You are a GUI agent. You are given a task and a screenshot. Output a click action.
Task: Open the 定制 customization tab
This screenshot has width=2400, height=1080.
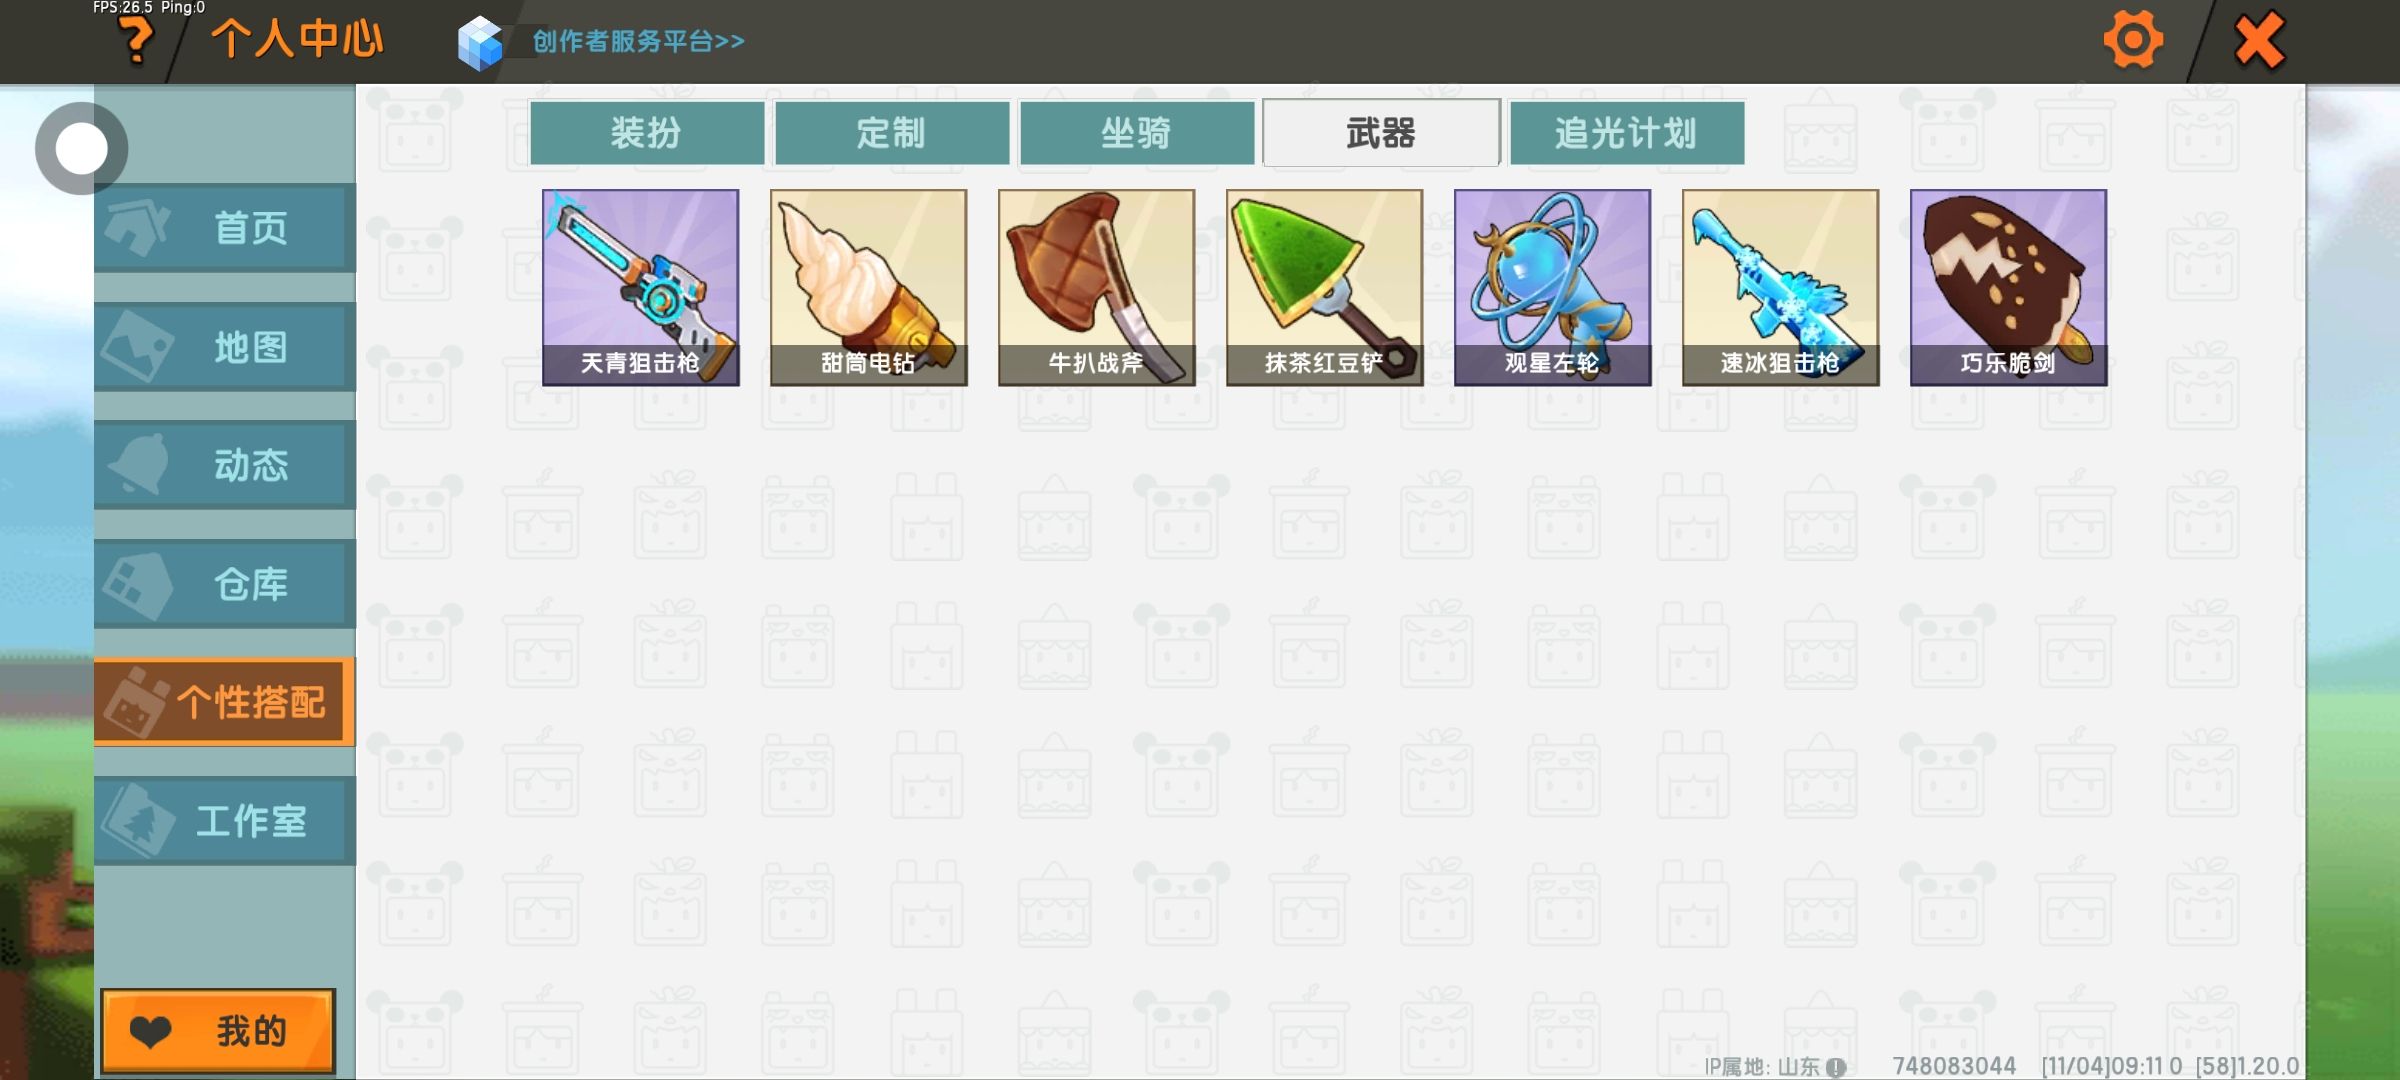892,133
